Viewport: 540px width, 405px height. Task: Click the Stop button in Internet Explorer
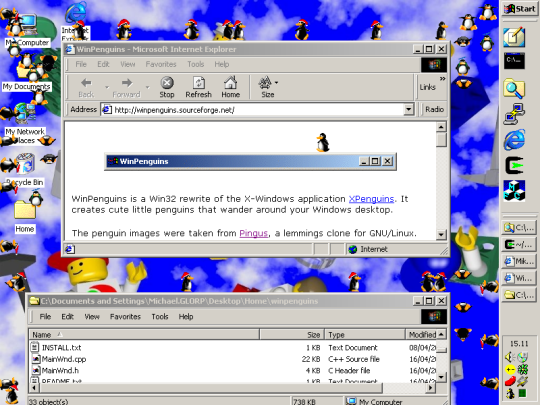pyautogui.click(x=167, y=87)
